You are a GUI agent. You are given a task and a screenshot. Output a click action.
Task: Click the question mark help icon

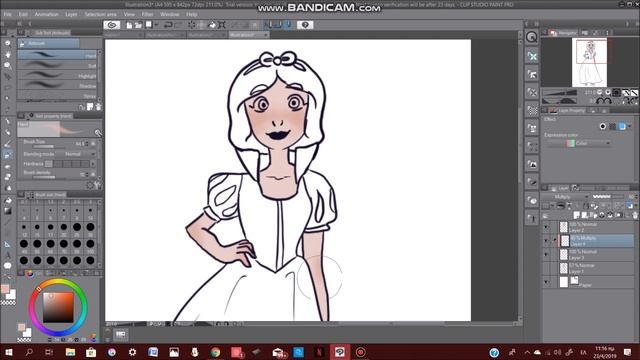(305, 25)
